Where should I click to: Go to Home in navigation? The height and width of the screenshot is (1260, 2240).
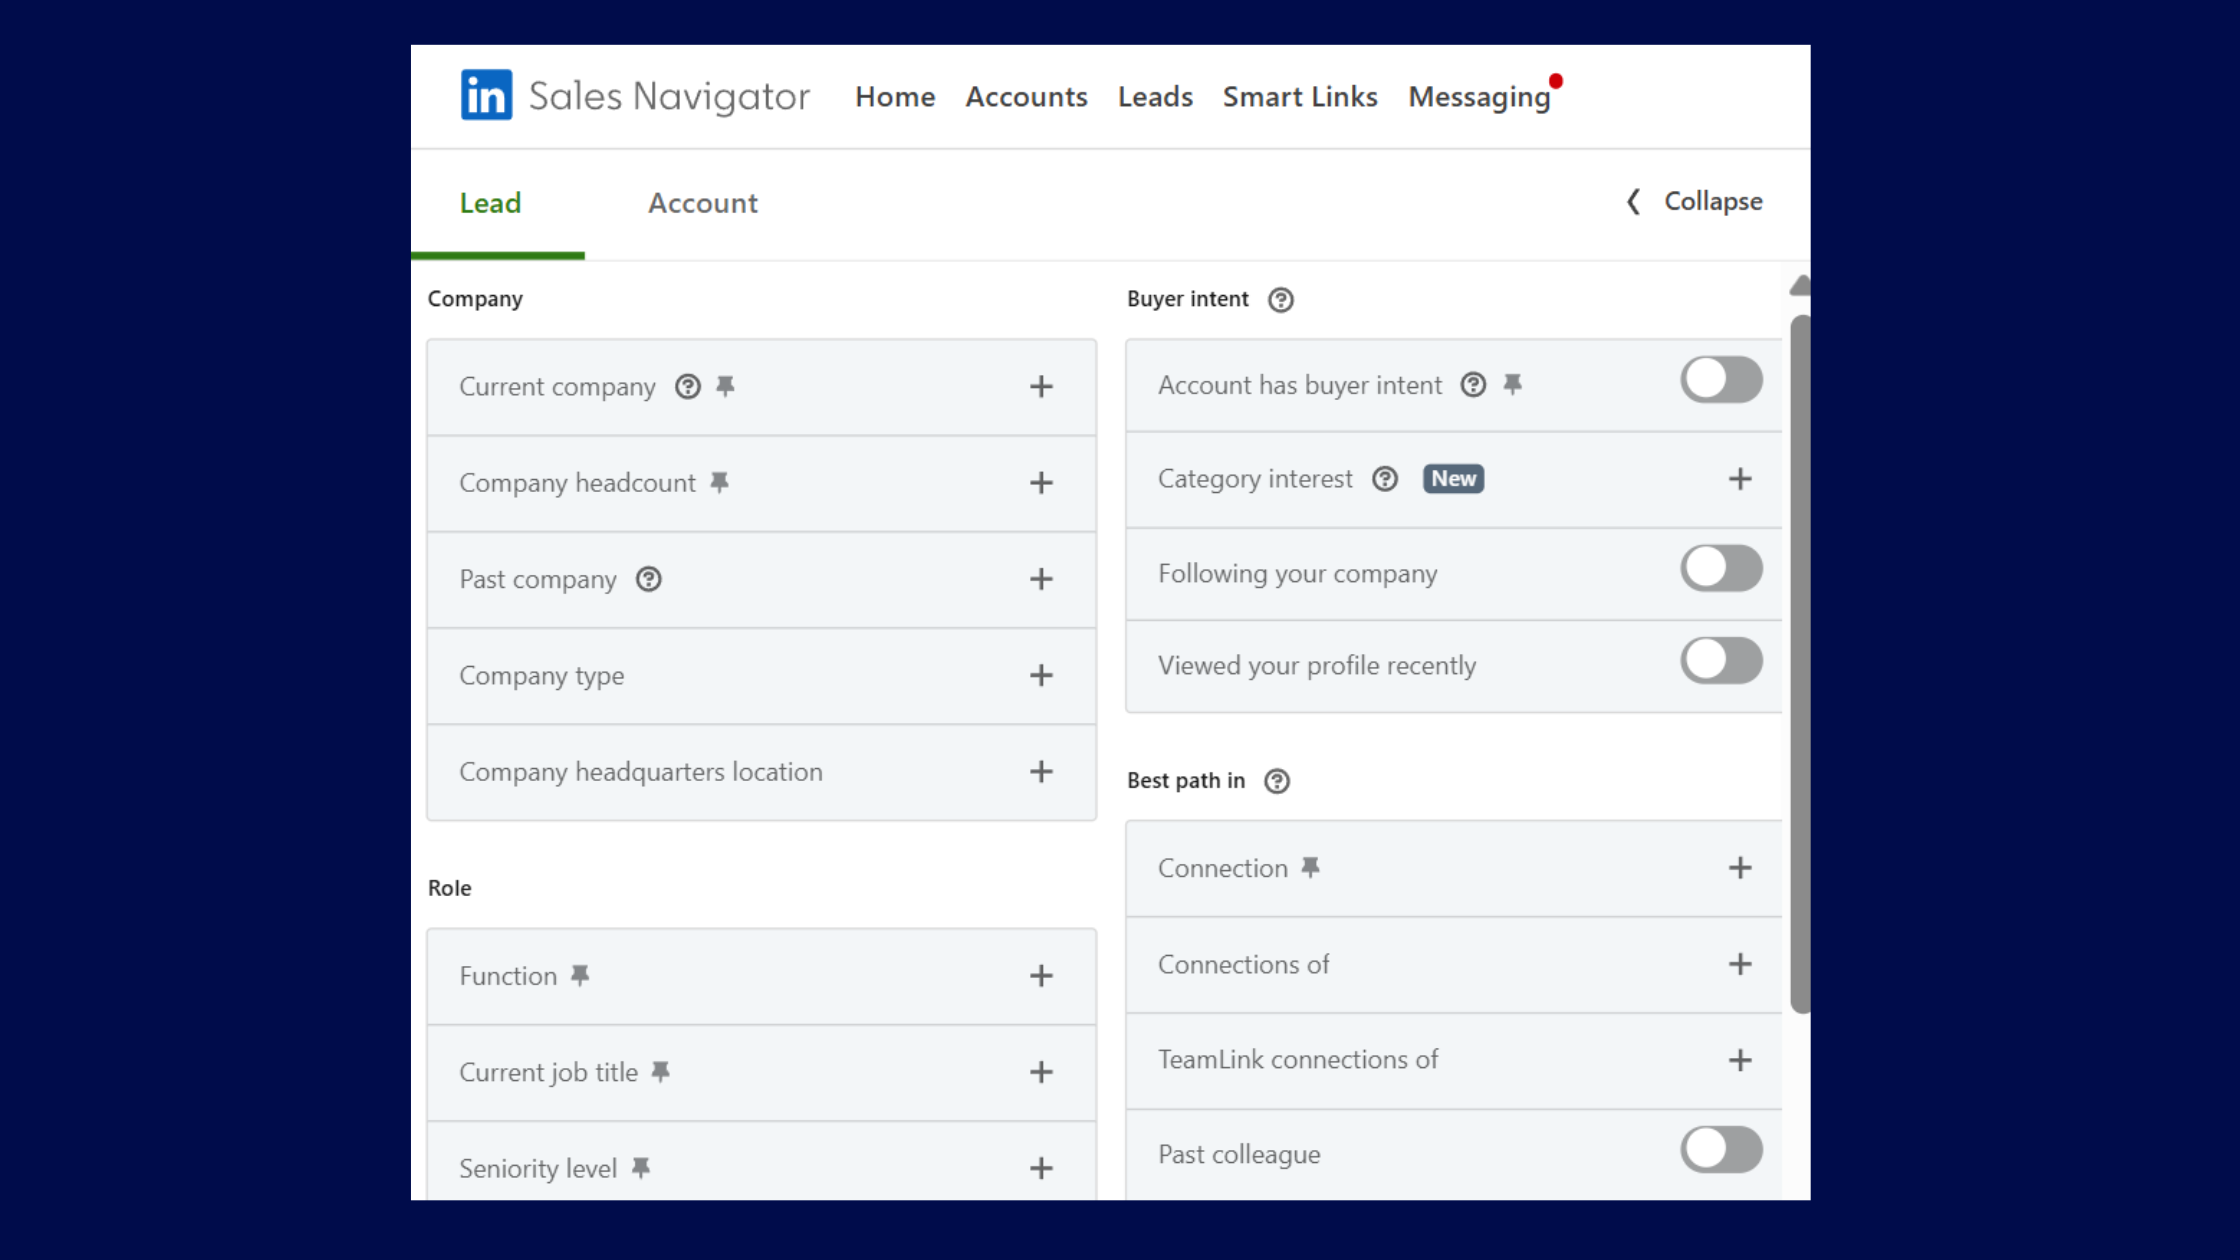point(895,96)
